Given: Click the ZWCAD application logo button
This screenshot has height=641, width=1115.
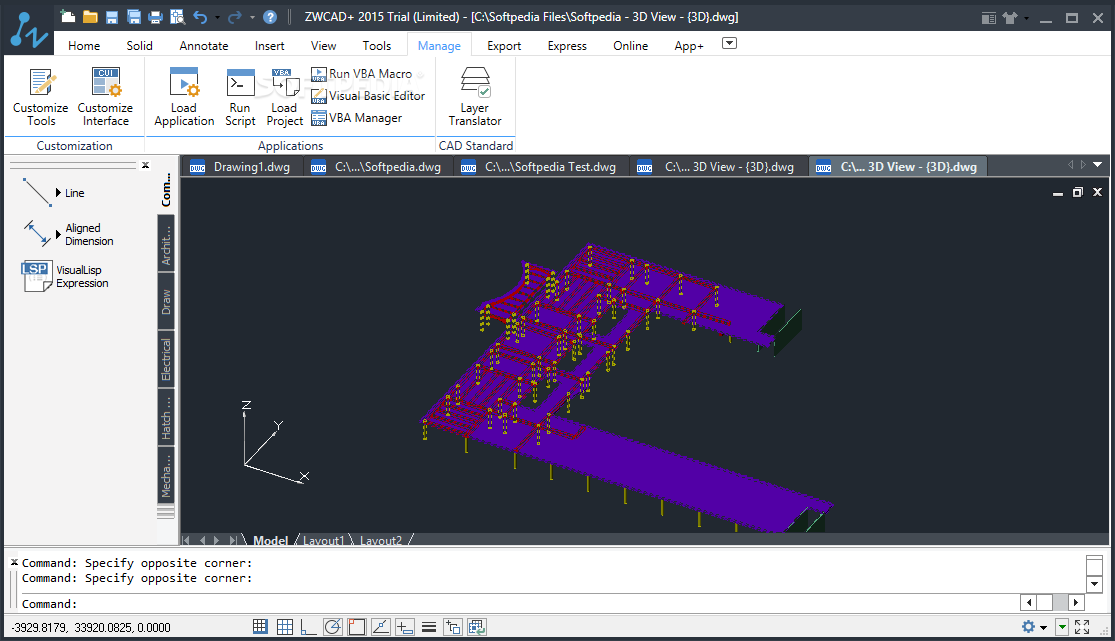Looking at the screenshot, I should coord(28,29).
